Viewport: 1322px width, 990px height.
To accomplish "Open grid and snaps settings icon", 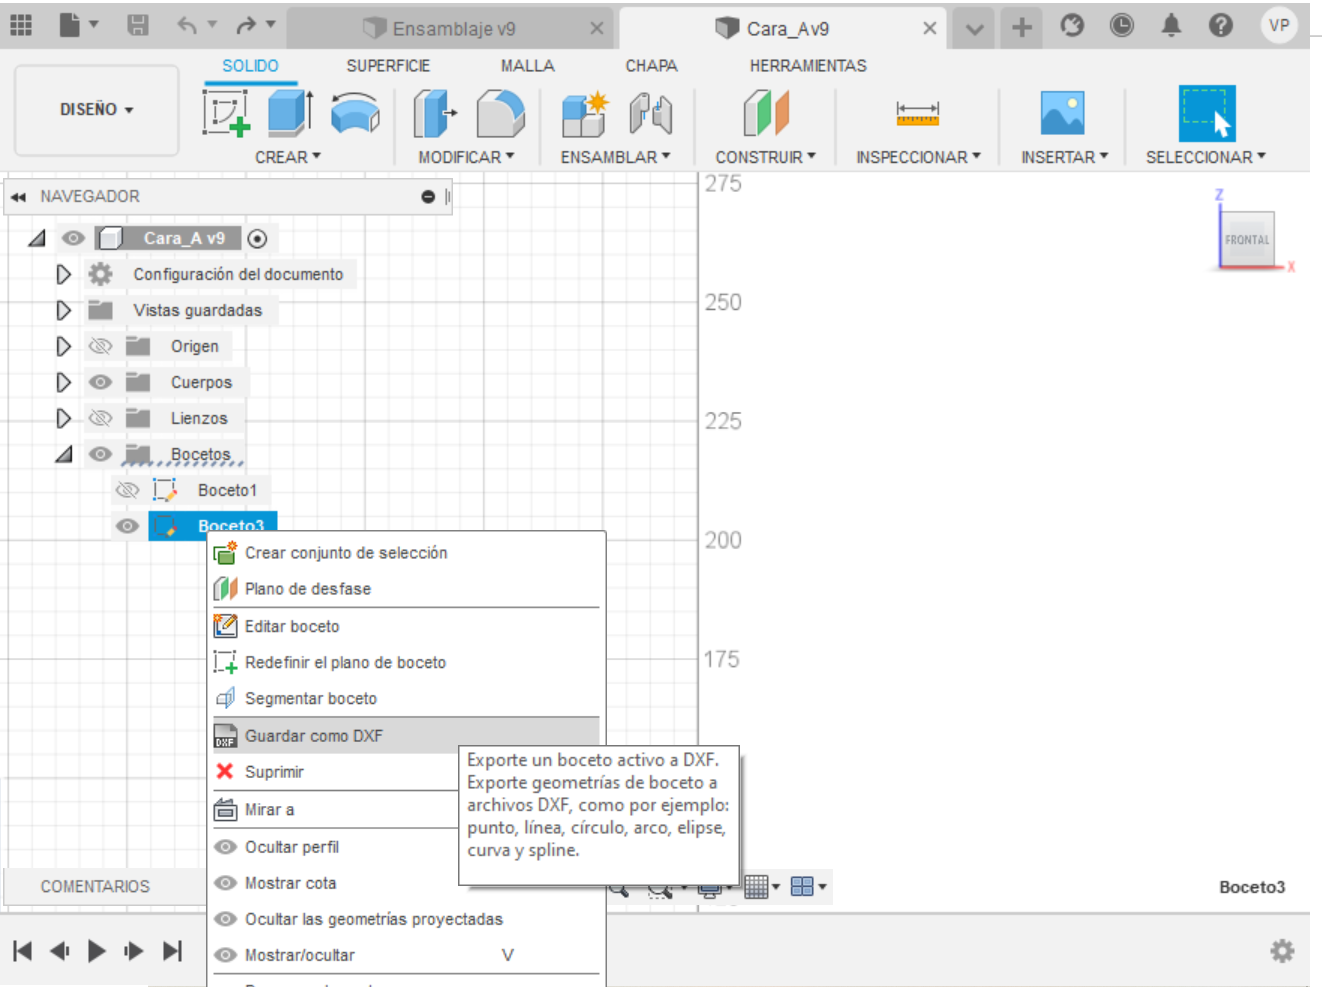I will [x=757, y=886].
